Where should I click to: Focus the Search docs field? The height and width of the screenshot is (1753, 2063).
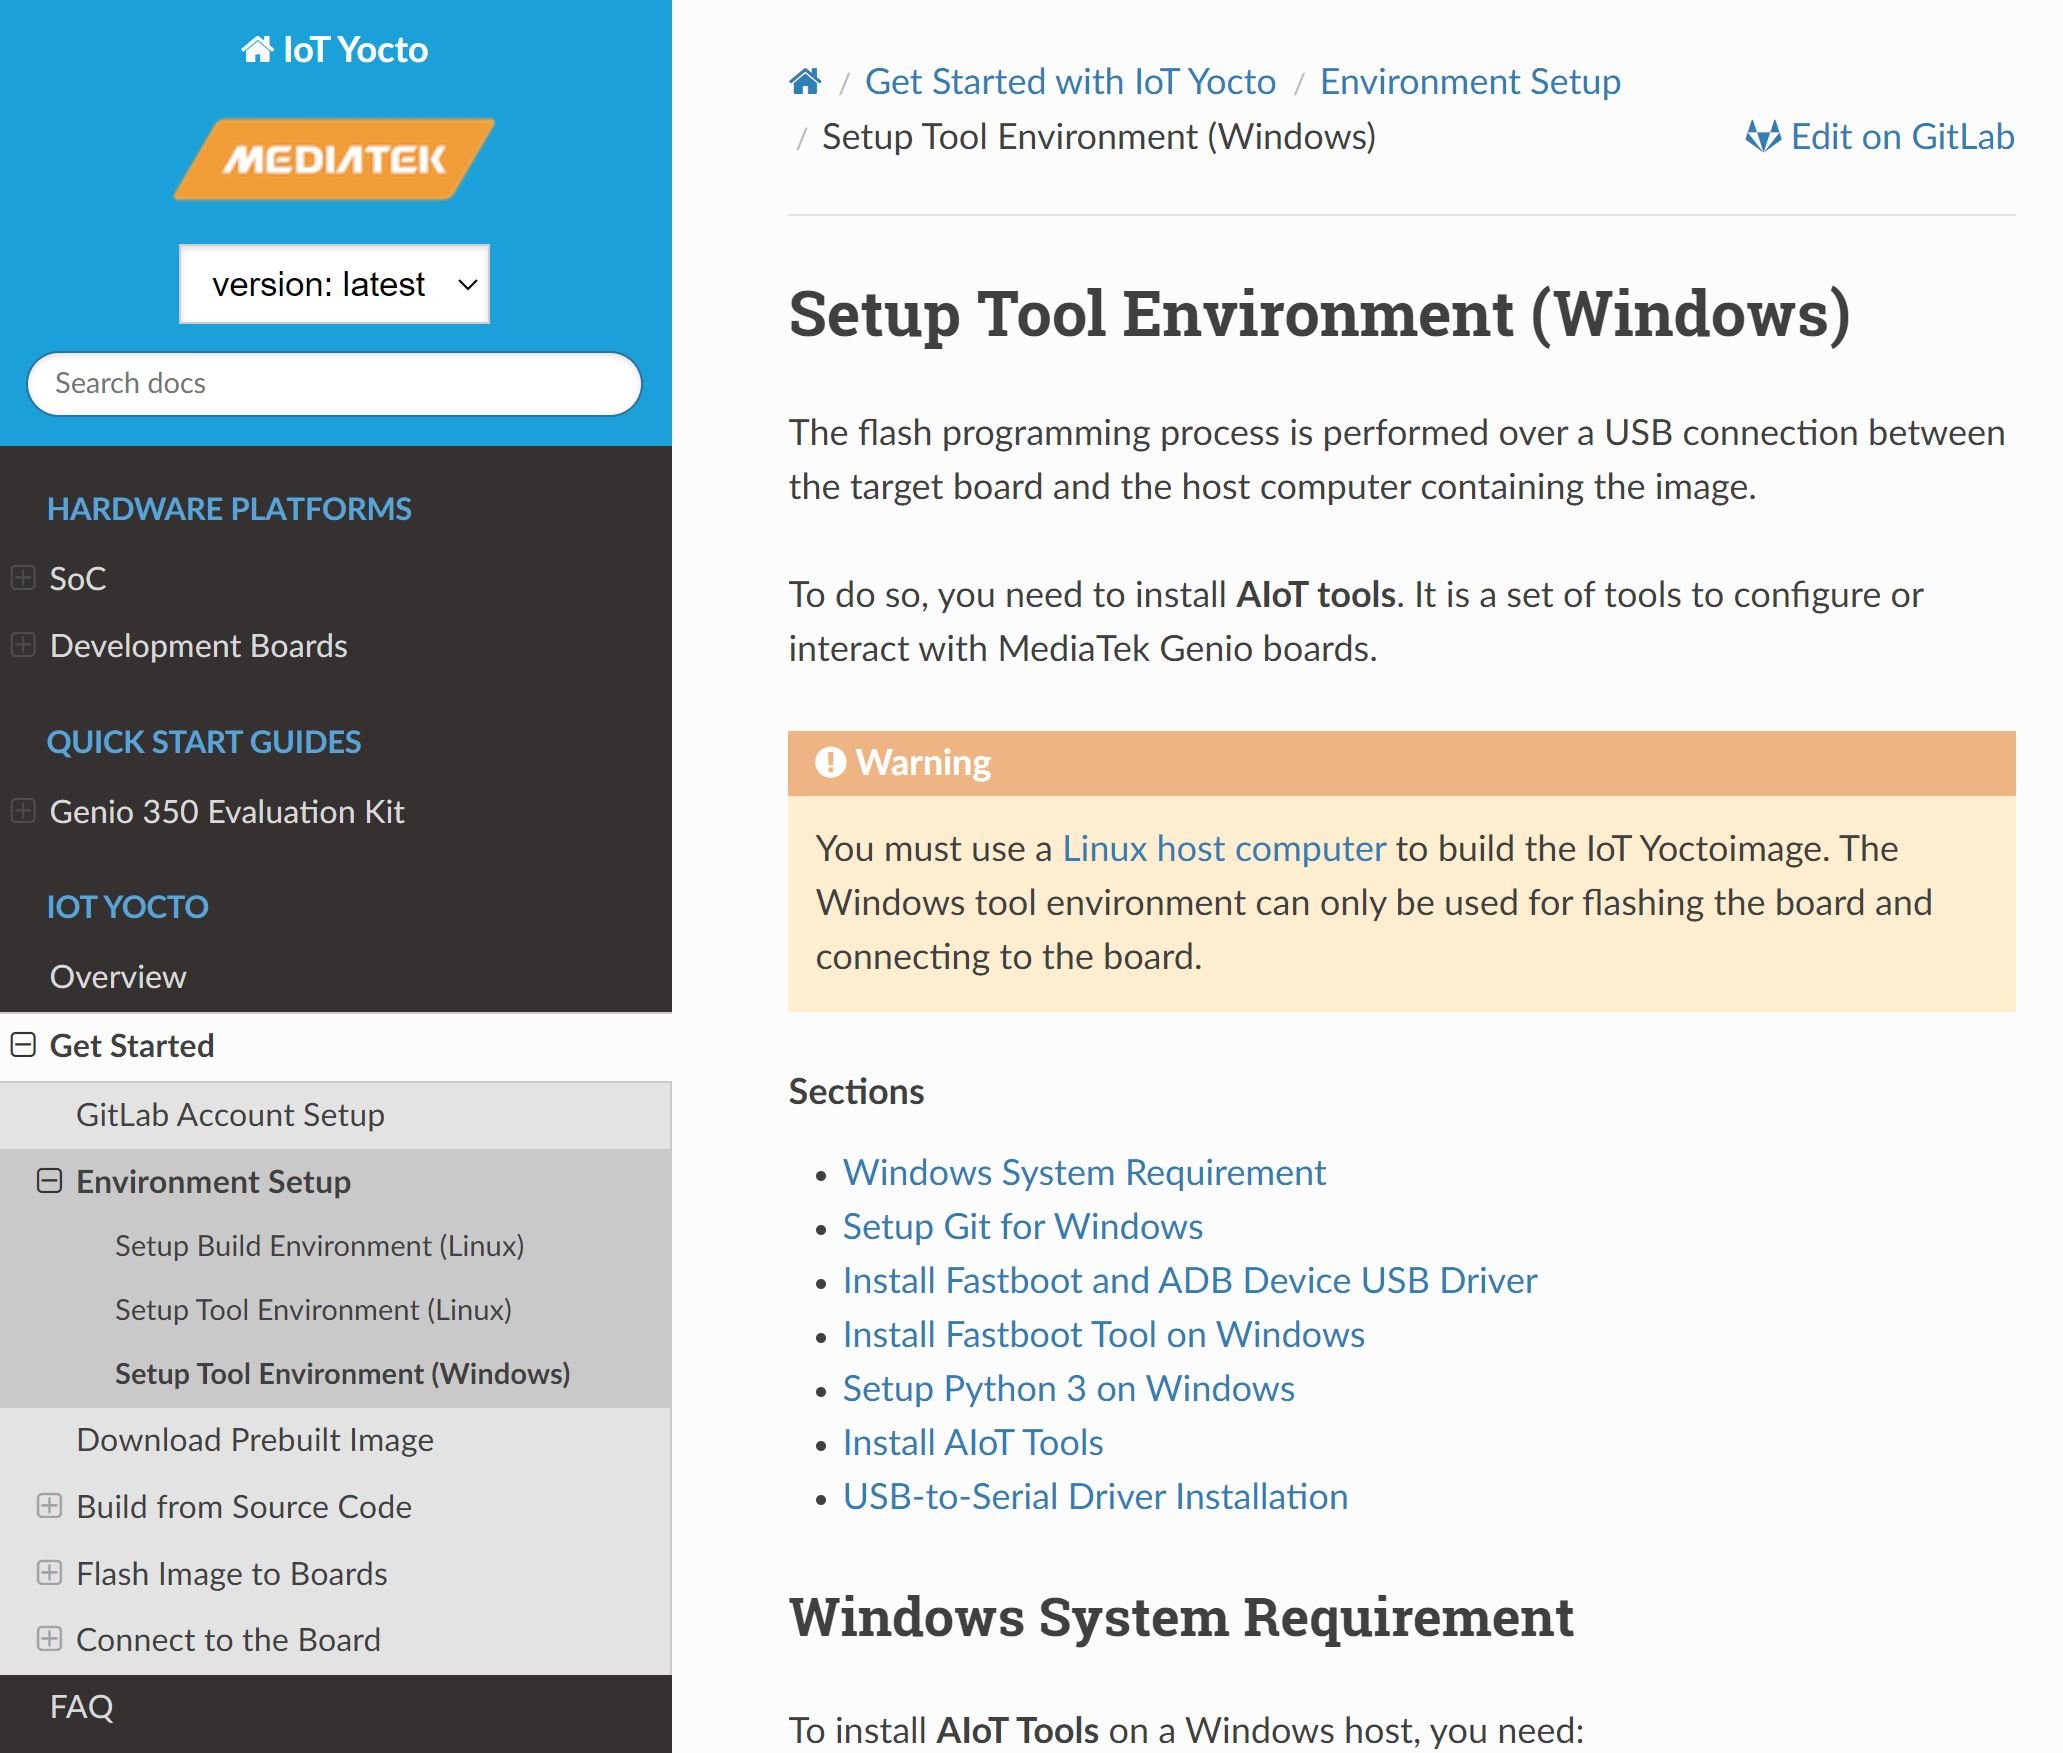334,383
